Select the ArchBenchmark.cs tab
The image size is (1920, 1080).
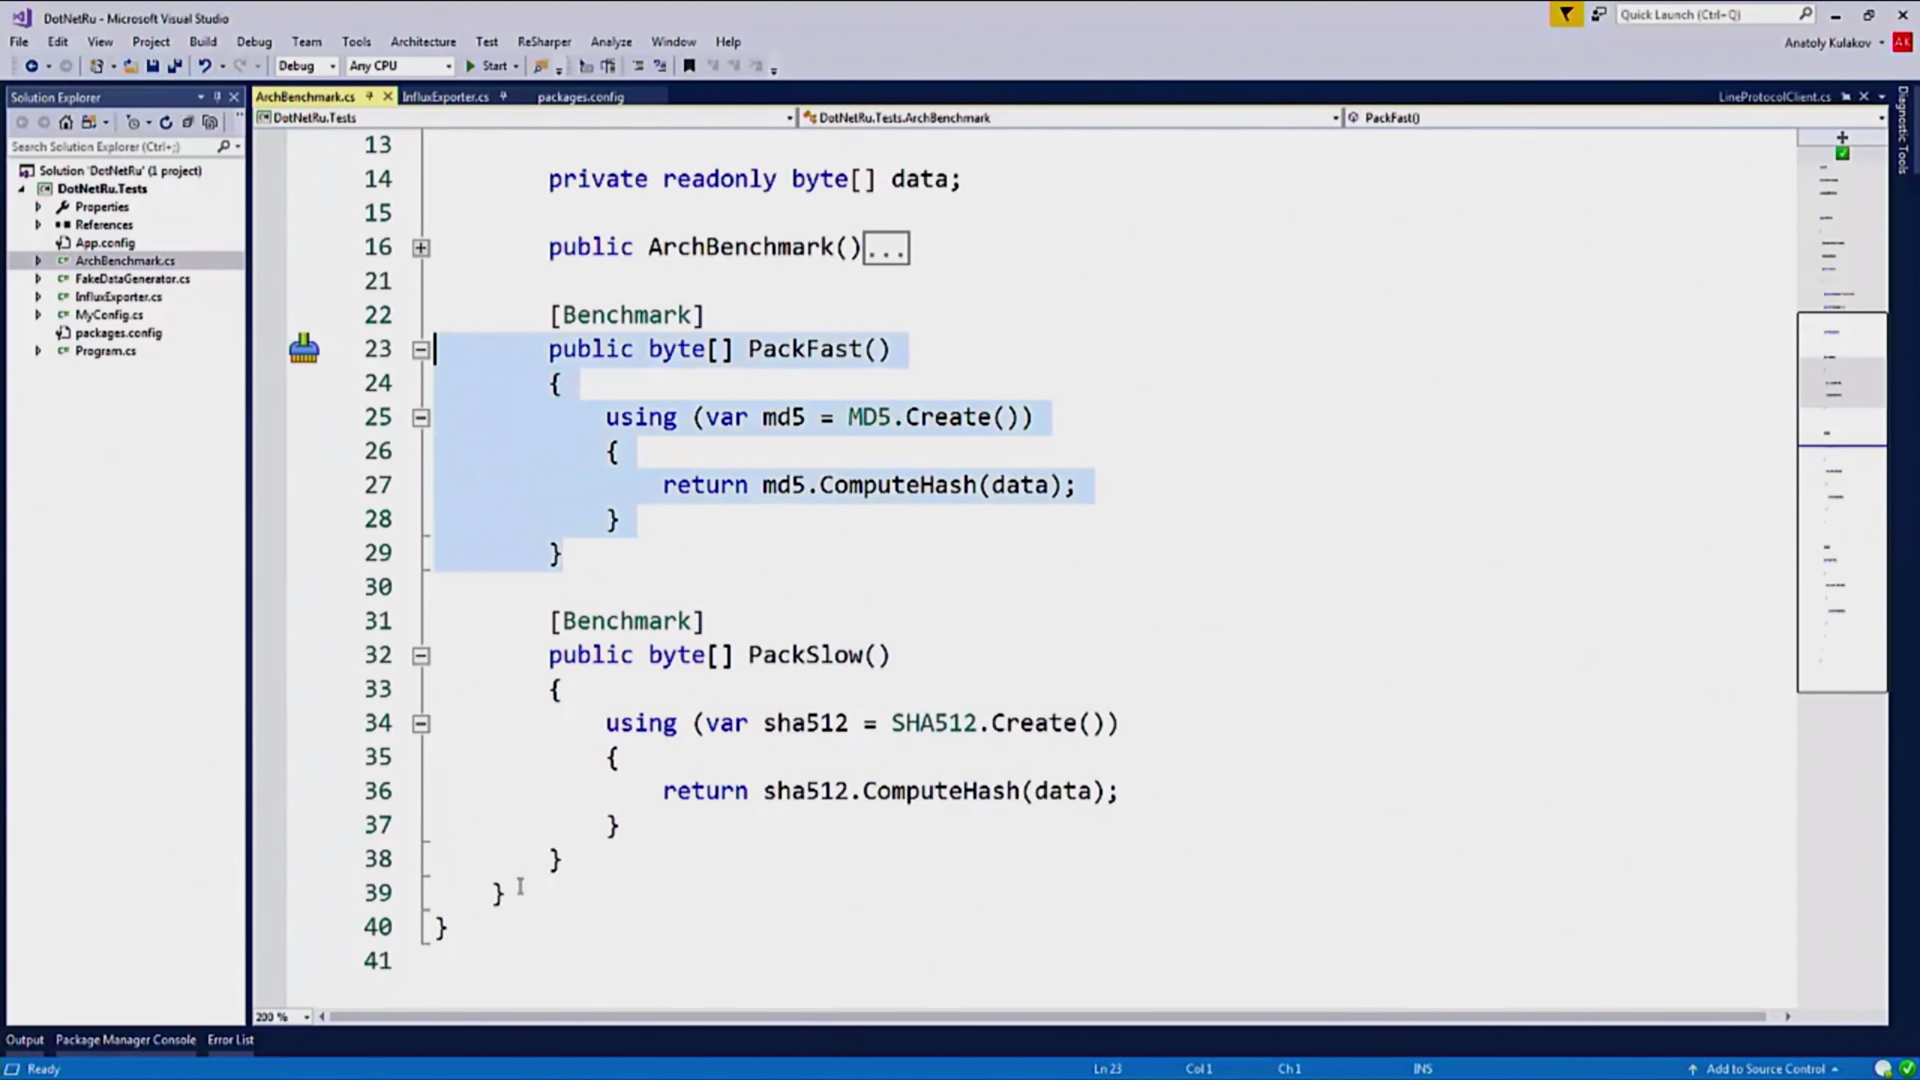pos(306,95)
